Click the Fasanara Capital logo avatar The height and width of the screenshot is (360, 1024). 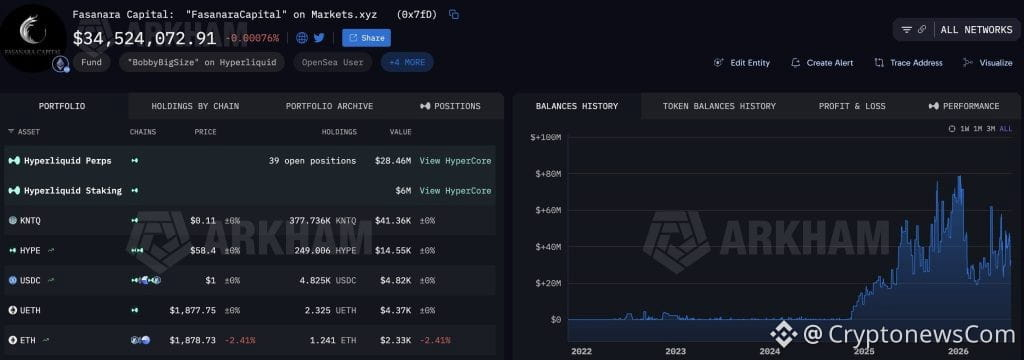pos(33,37)
